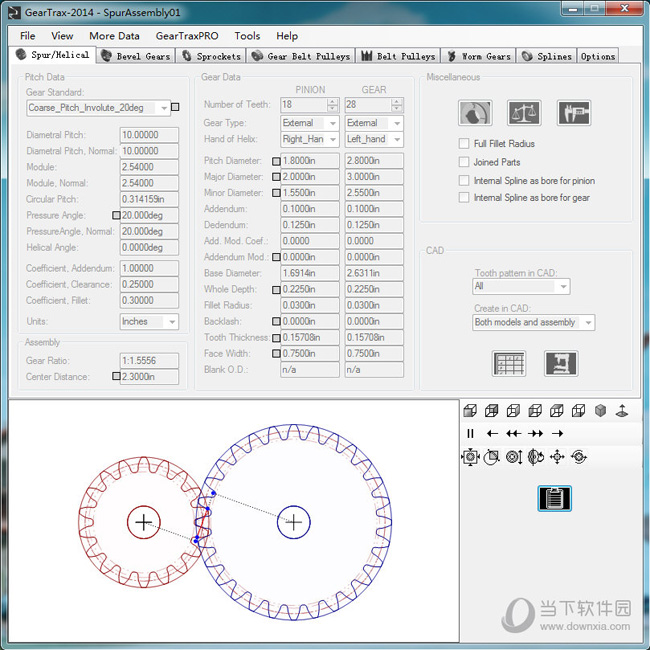Image resolution: width=650 pixels, height=650 pixels.
Task: Switch to the Bevel Gears tab
Action: pyautogui.click(x=136, y=56)
